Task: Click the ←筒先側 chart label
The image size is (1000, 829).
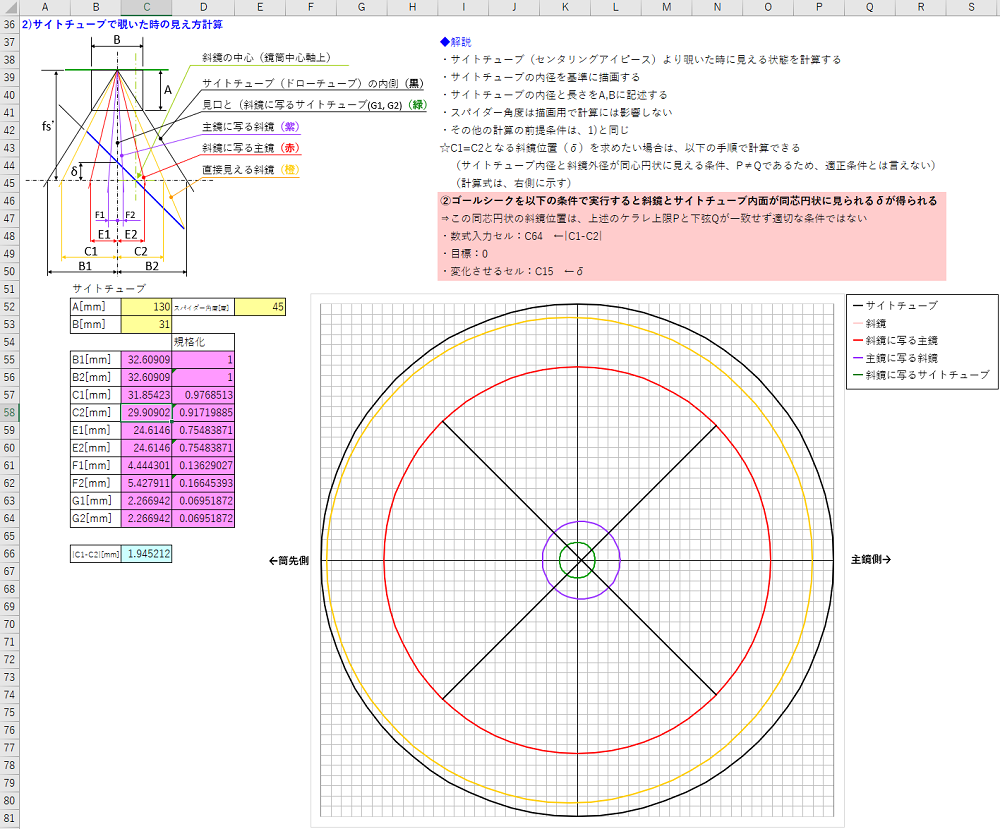Action: 289,561
